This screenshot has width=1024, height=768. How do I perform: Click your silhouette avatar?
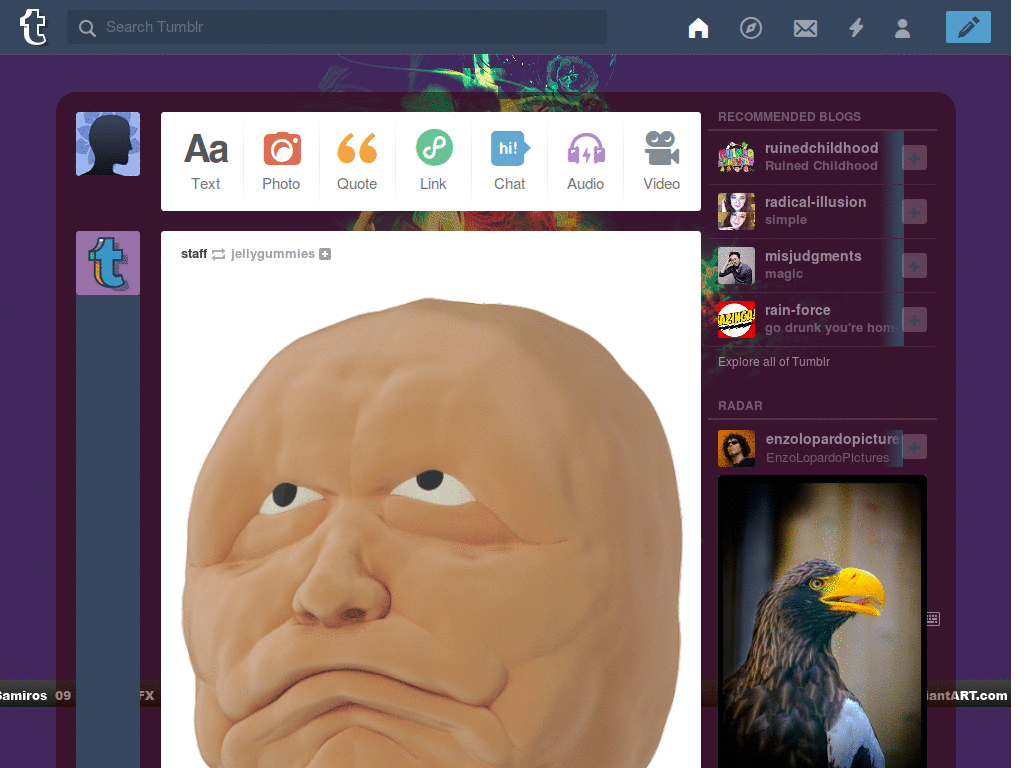108,144
